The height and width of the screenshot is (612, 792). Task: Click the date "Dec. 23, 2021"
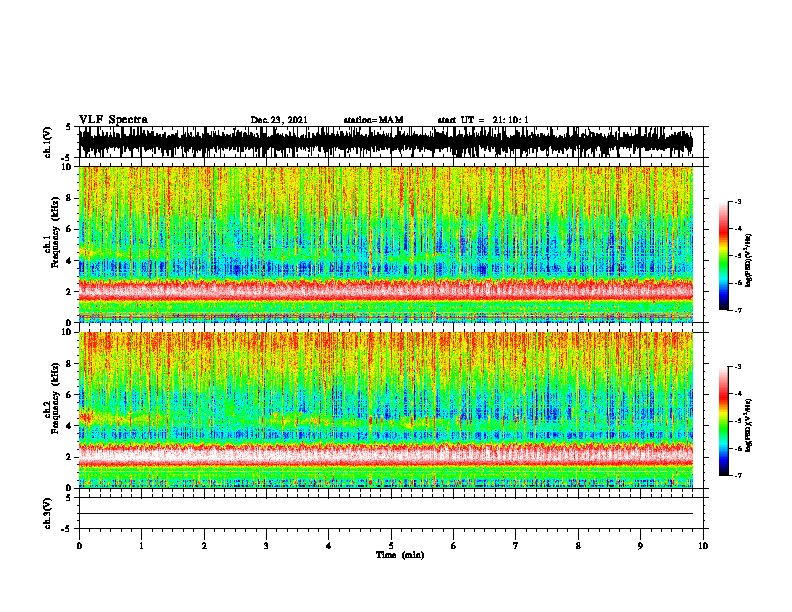click(x=279, y=120)
